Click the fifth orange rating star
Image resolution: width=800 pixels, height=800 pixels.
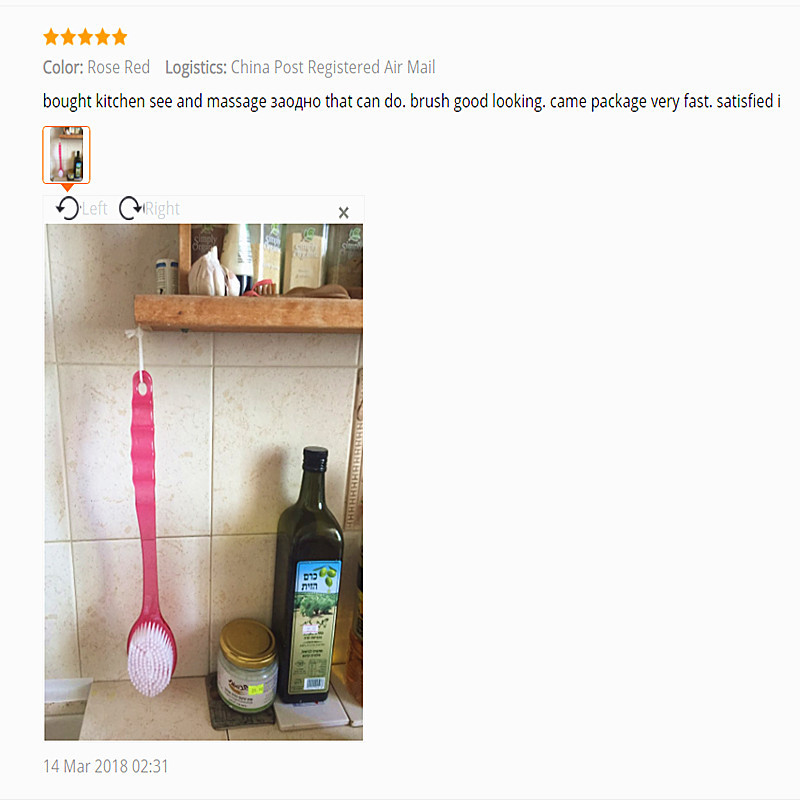point(119,37)
